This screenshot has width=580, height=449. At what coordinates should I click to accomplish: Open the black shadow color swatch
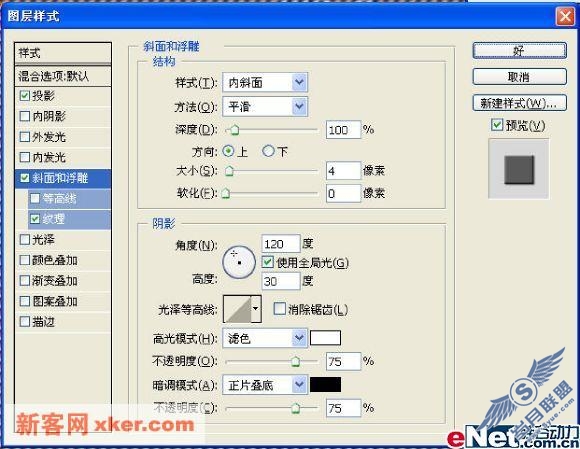(x=325, y=385)
